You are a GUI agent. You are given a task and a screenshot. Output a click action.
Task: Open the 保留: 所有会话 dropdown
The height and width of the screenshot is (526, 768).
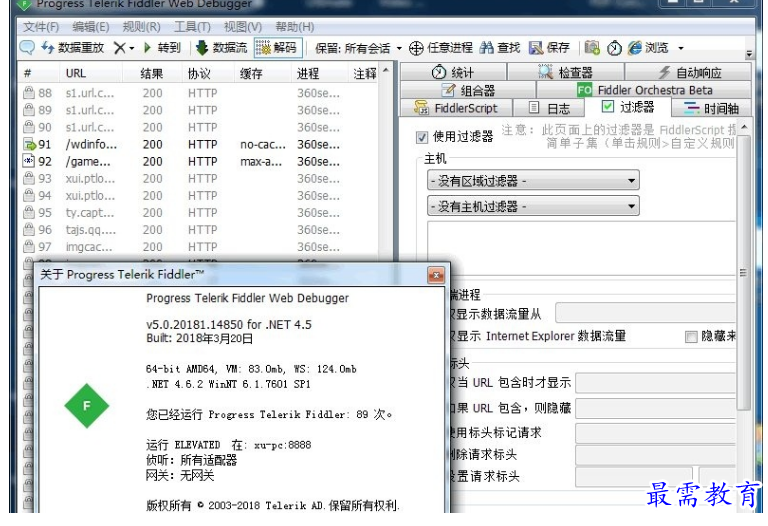(x=359, y=48)
